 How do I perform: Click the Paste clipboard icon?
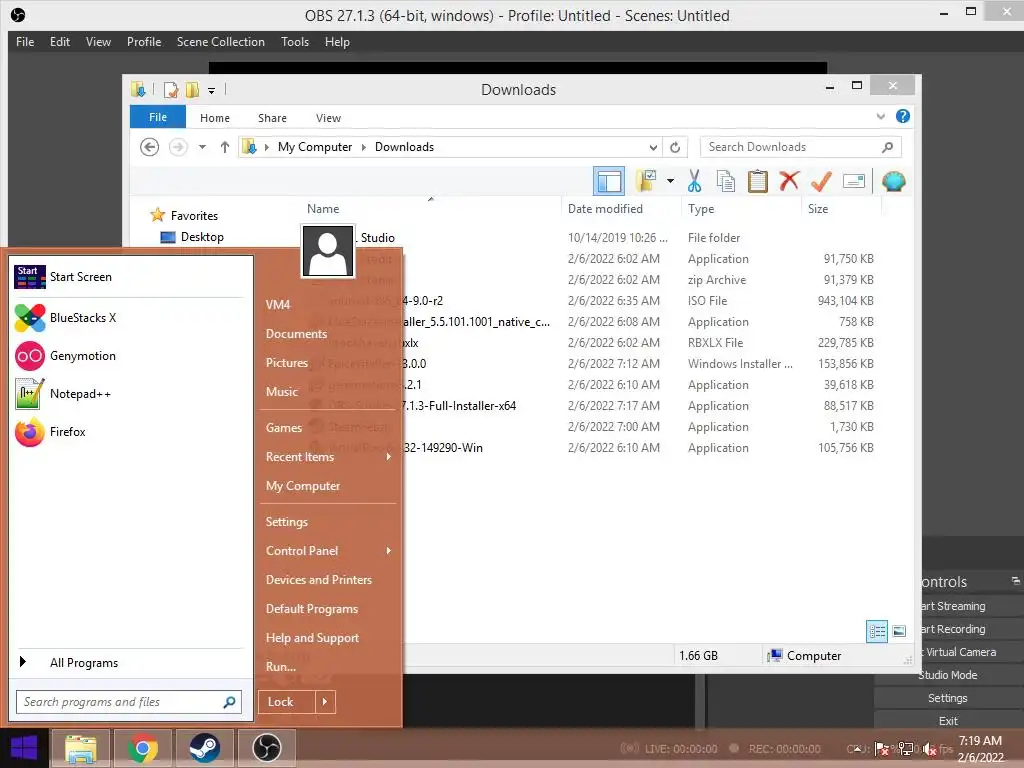[x=758, y=181]
